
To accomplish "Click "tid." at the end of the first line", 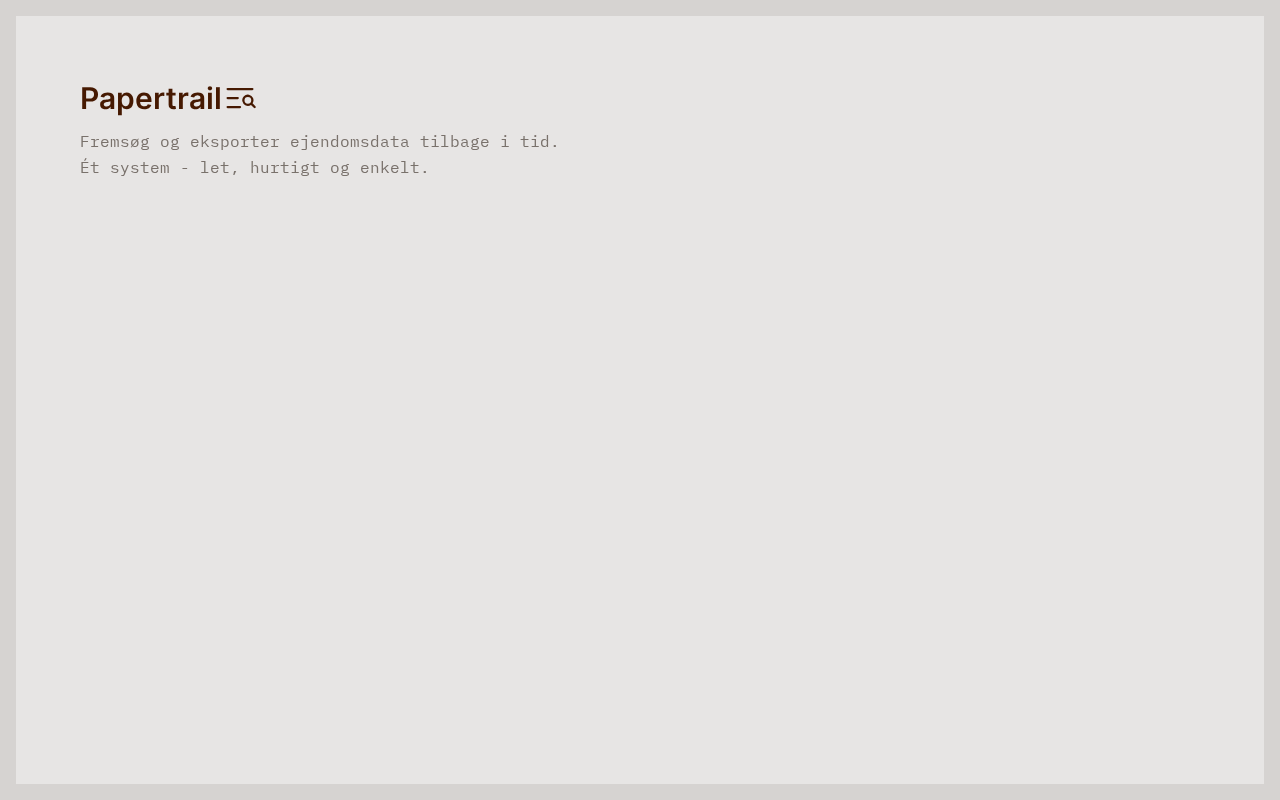I will click(x=540, y=142).
